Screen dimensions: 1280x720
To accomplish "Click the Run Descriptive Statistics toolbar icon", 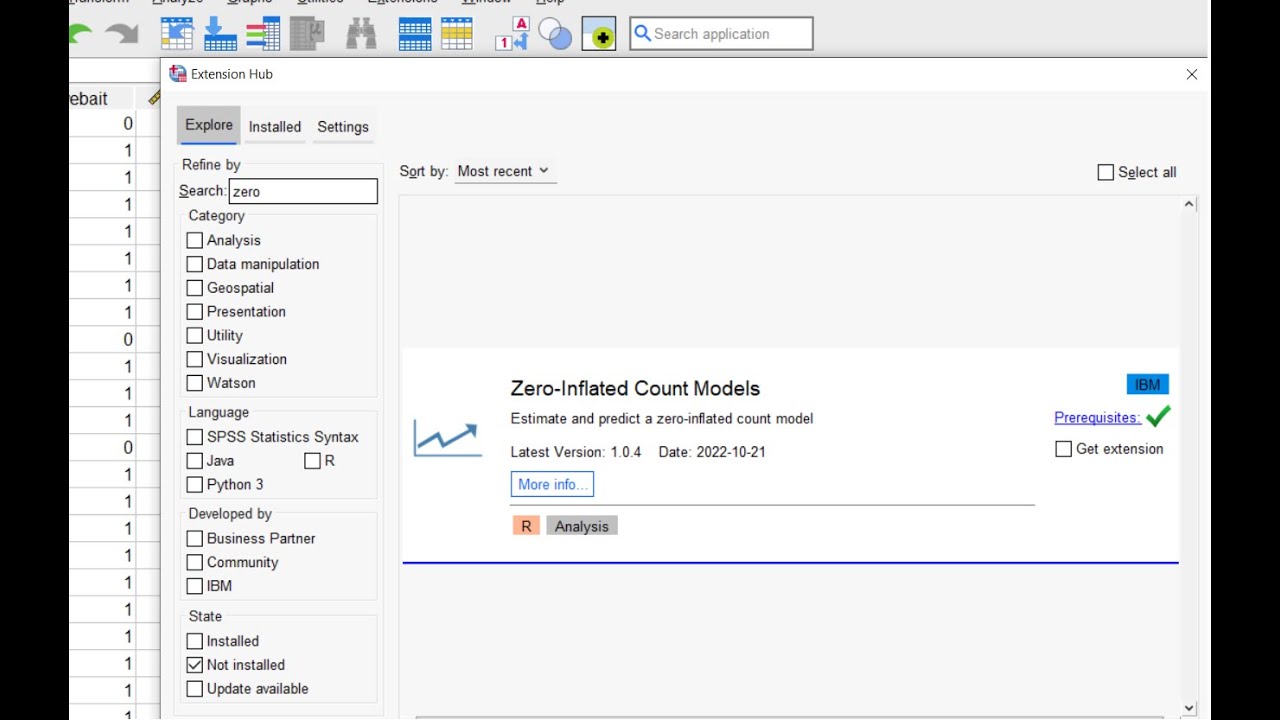I will click(307, 33).
